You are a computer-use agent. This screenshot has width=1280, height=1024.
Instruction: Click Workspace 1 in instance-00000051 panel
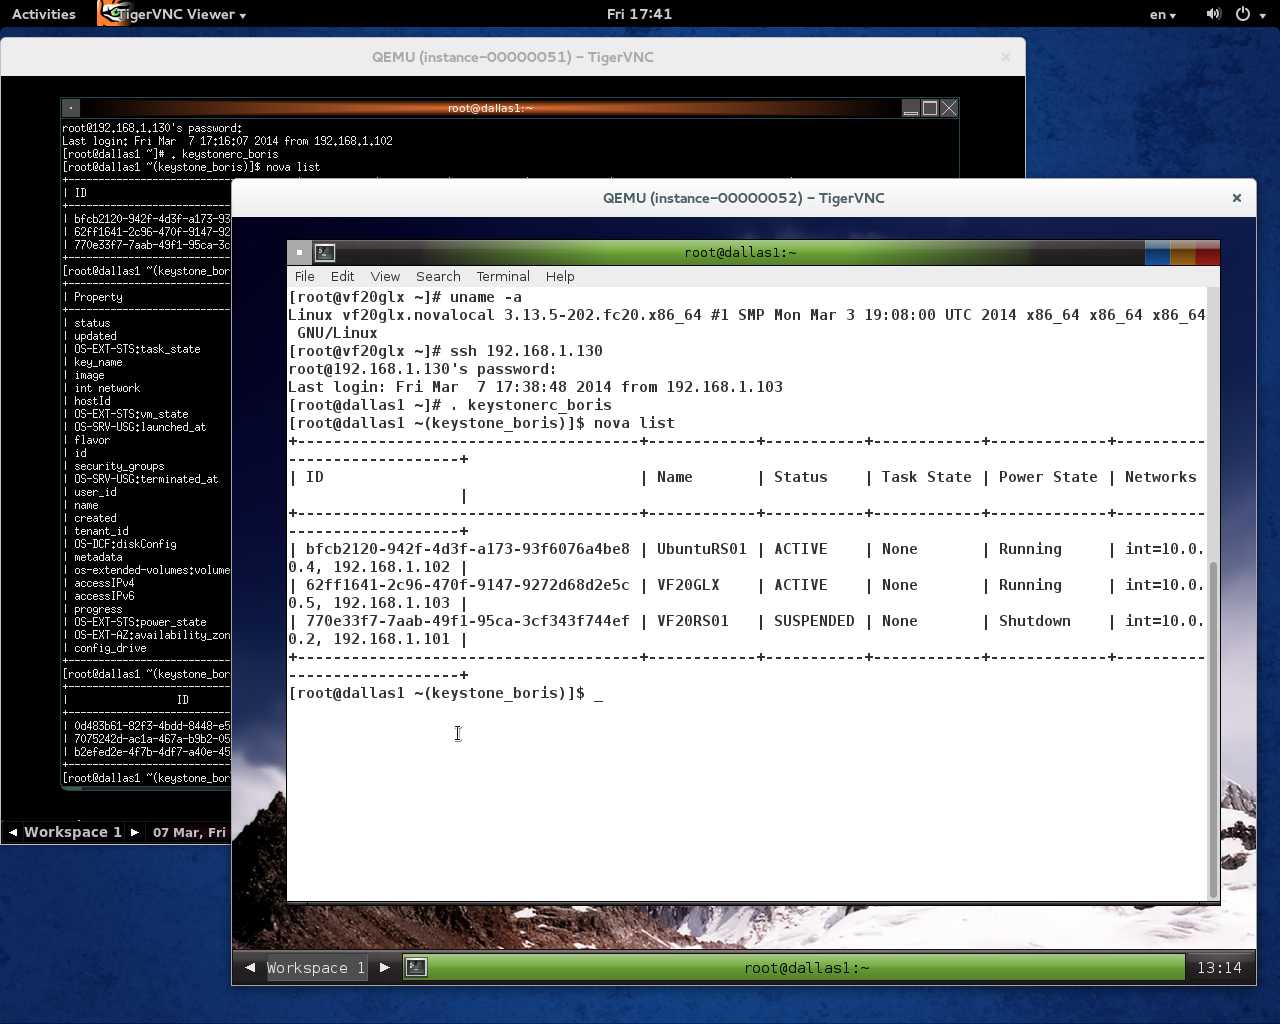pos(73,832)
